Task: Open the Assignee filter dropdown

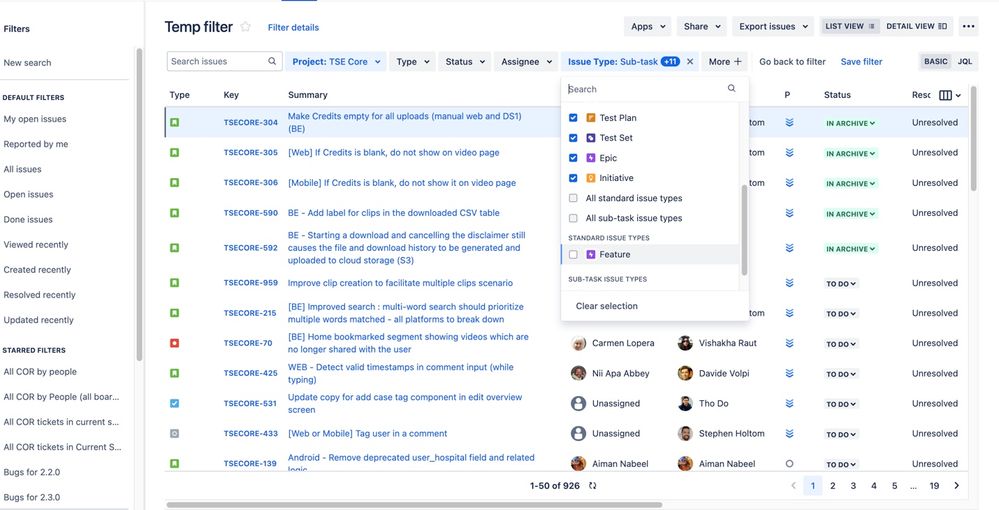Action: click(x=526, y=62)
